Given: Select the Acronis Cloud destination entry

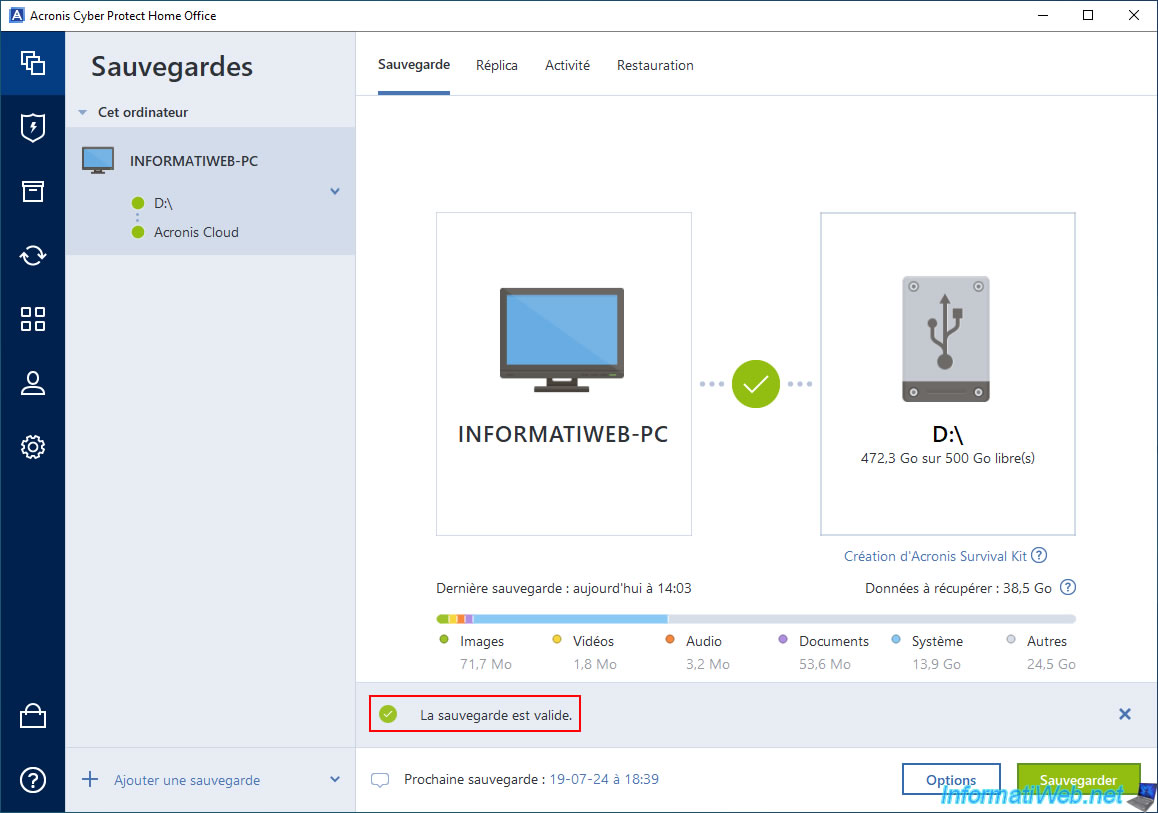Looking at the screenshot, I should pos(196,232).
